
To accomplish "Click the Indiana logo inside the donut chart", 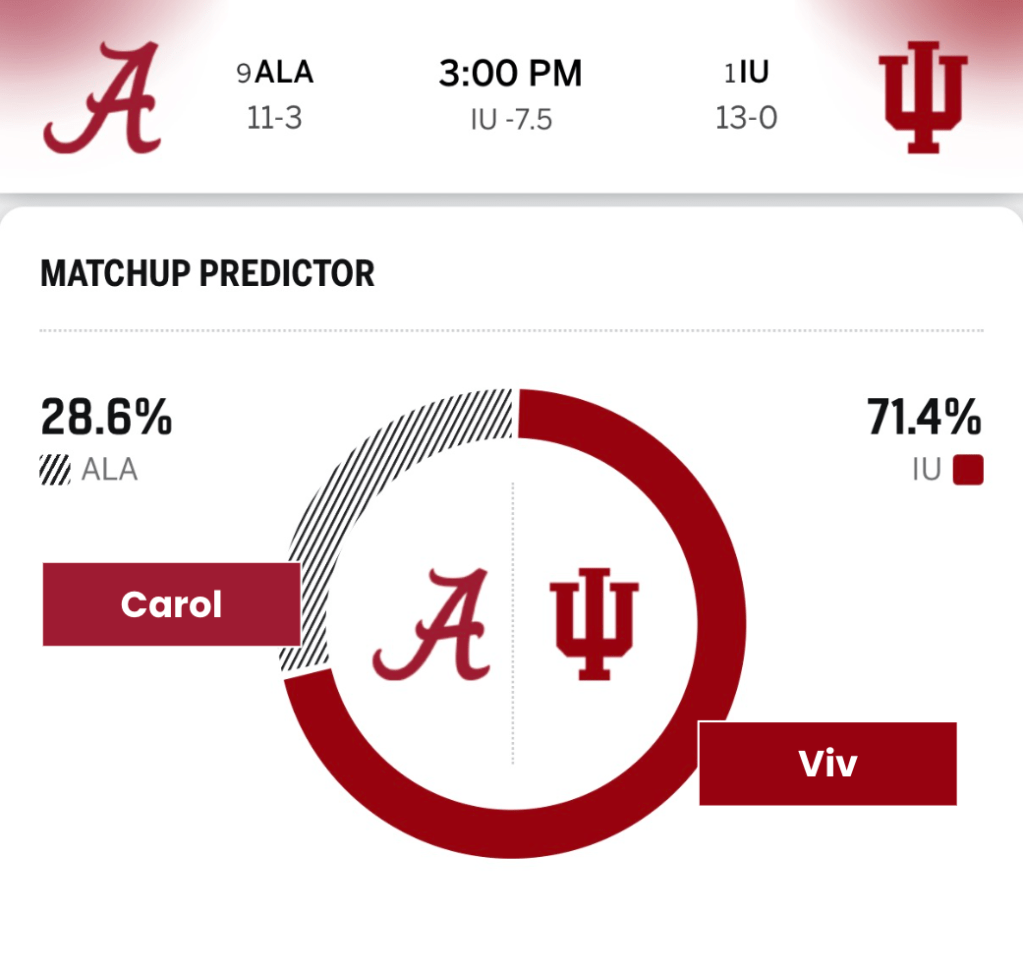I will (594, 623).
